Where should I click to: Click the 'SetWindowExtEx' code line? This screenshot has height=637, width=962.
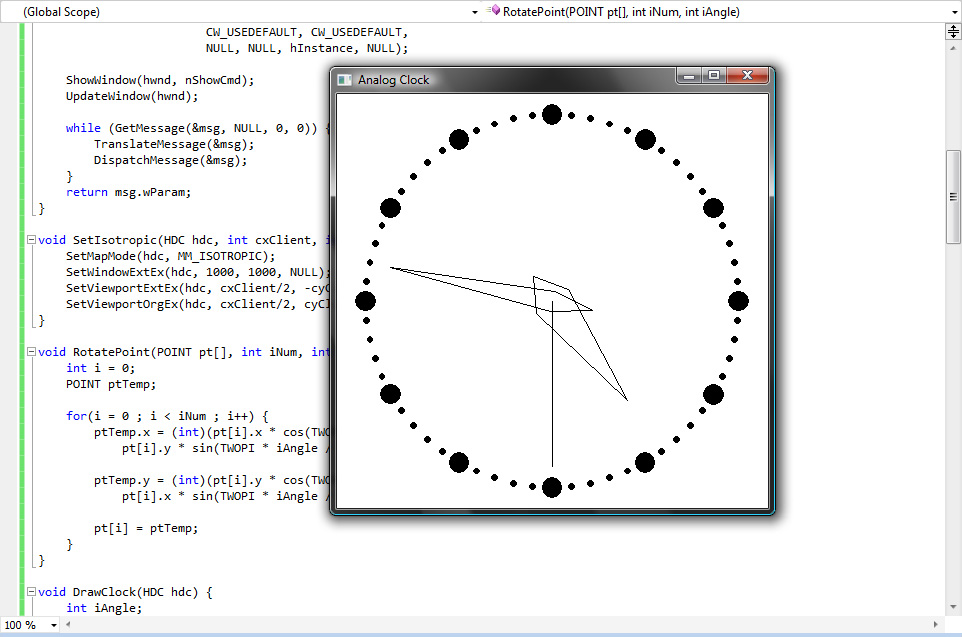tap(198, 272)
